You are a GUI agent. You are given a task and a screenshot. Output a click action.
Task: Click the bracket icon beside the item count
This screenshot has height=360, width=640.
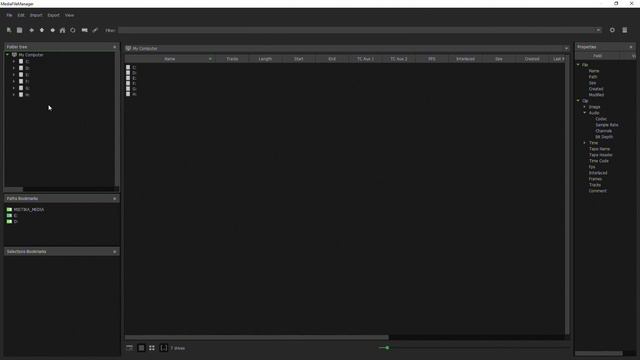[x=164, y=348]
